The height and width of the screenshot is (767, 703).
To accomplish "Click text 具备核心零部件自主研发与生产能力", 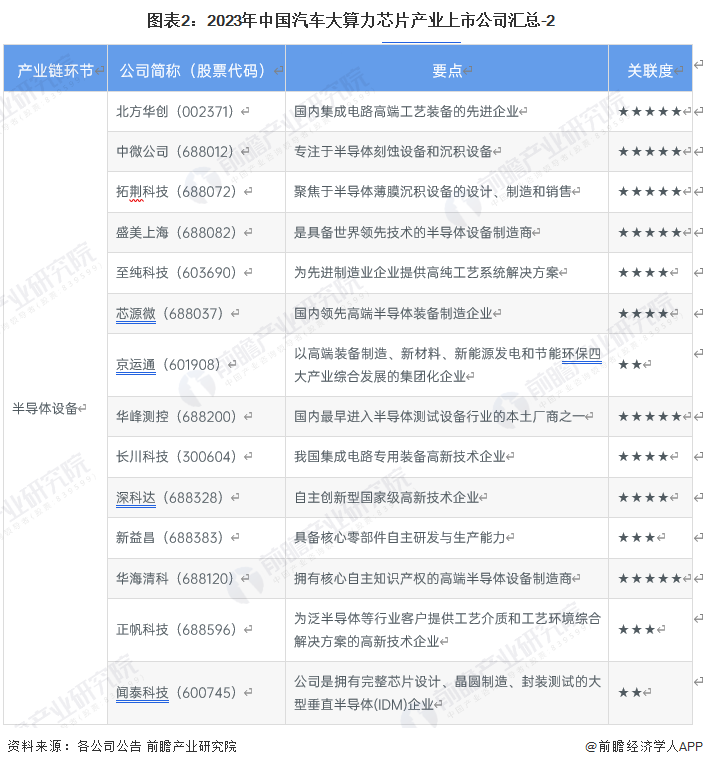I will [x=400, y=538].
